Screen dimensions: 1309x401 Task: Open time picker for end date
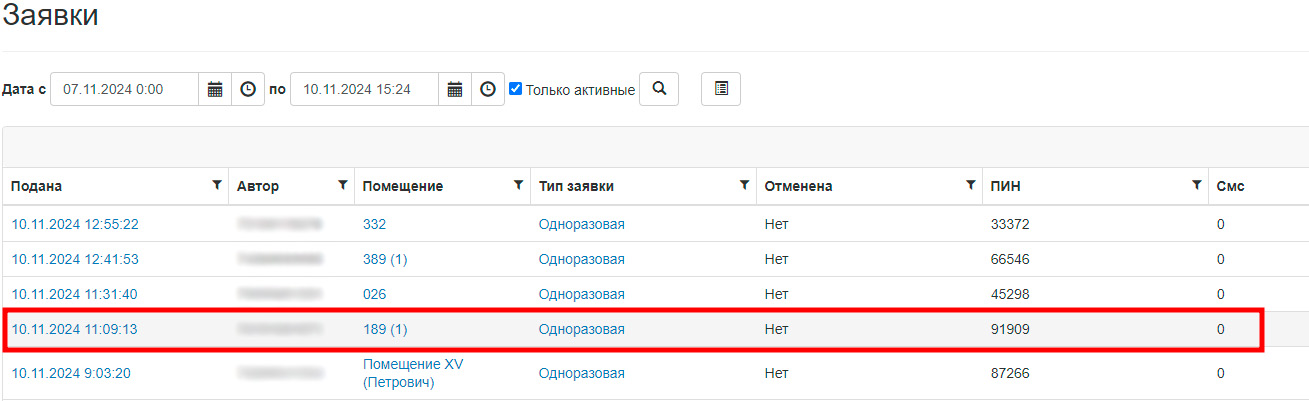pyautogui.click(x=487, y=89)
